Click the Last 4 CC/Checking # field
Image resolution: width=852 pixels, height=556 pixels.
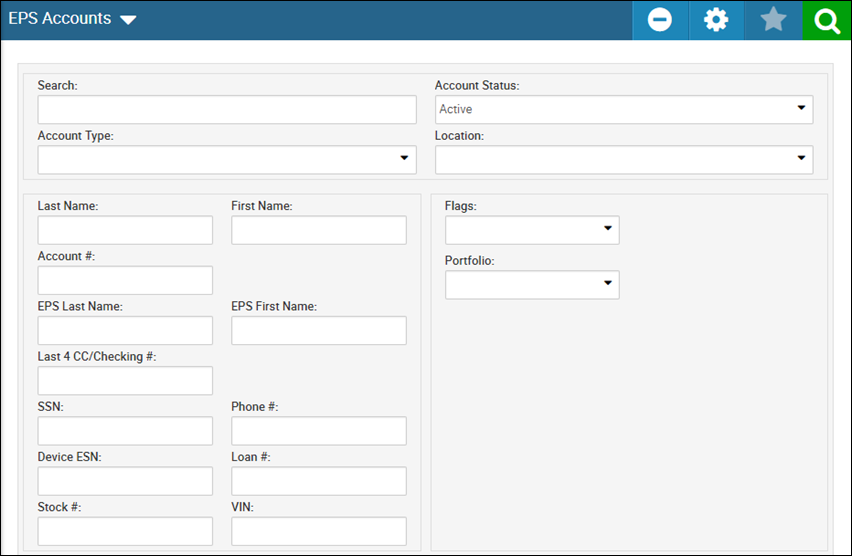pyautogui.click(x=125, y=380)
